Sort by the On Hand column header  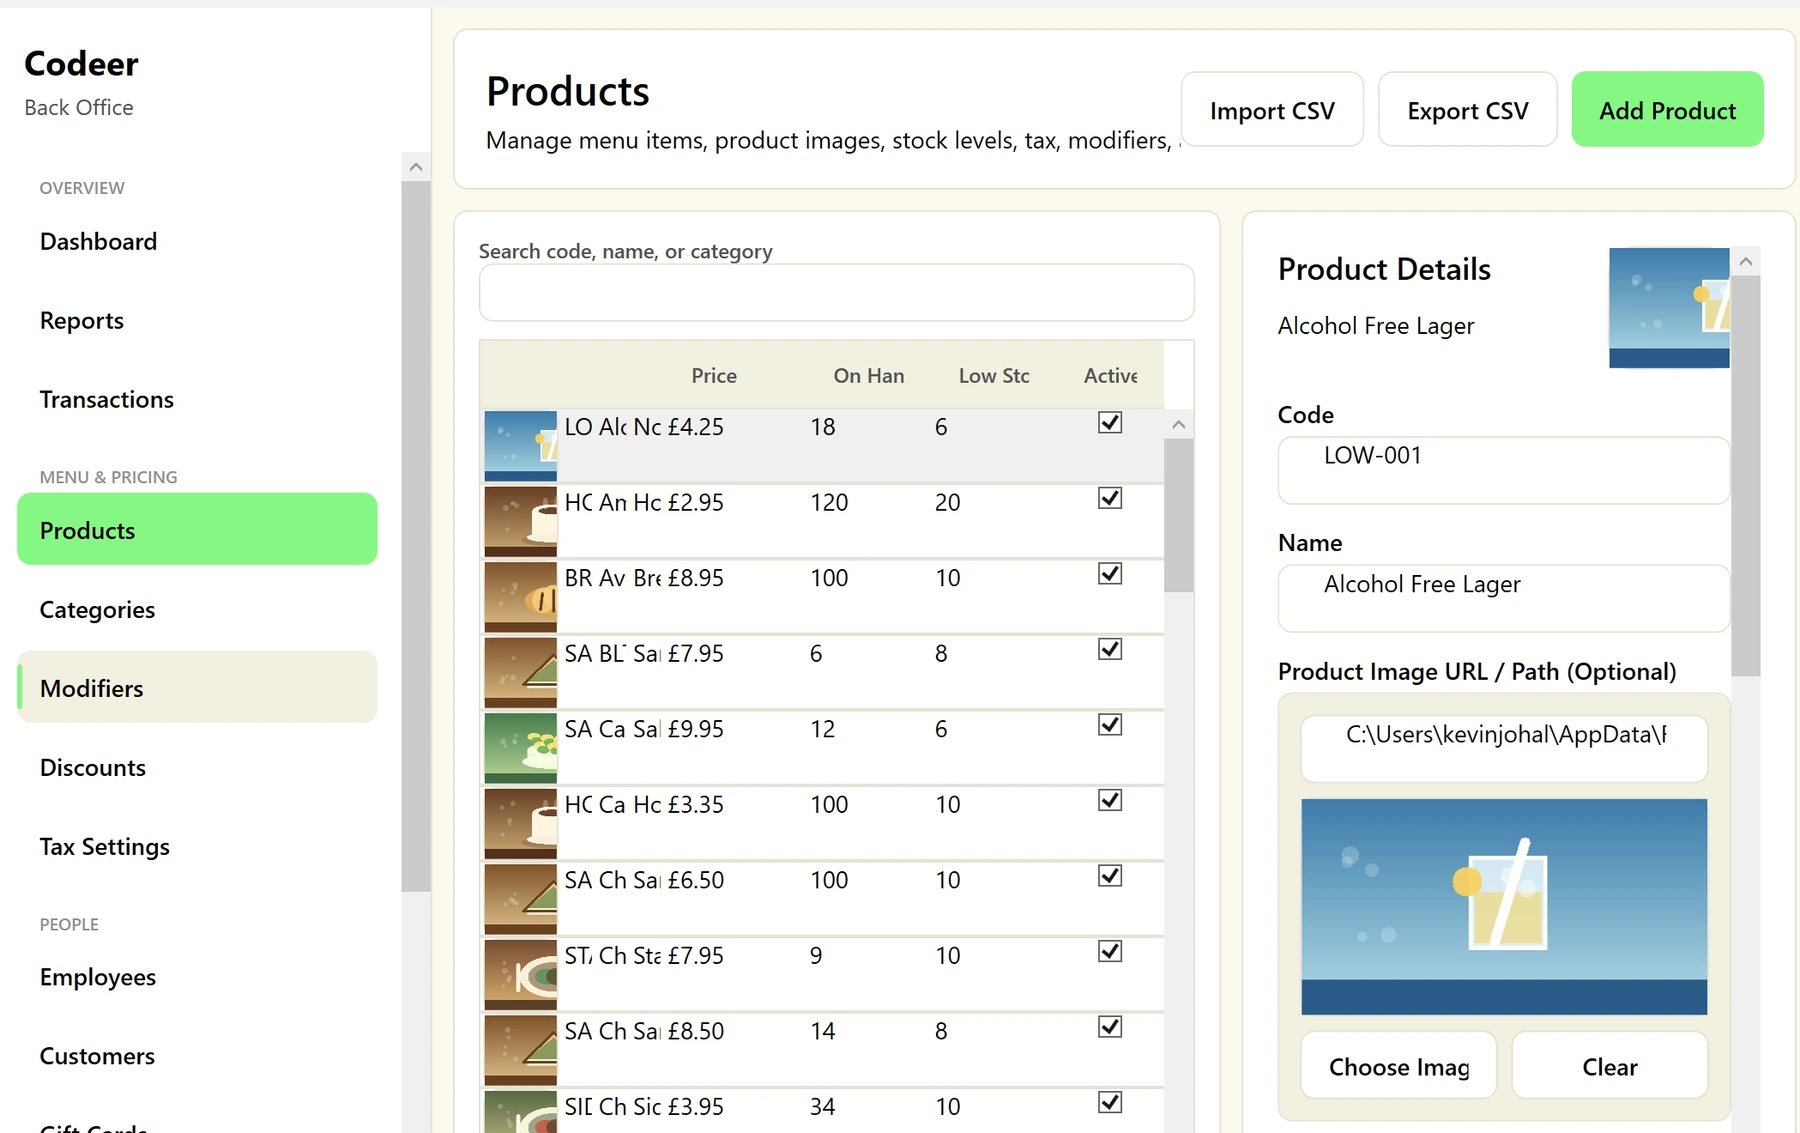point(868,375)
